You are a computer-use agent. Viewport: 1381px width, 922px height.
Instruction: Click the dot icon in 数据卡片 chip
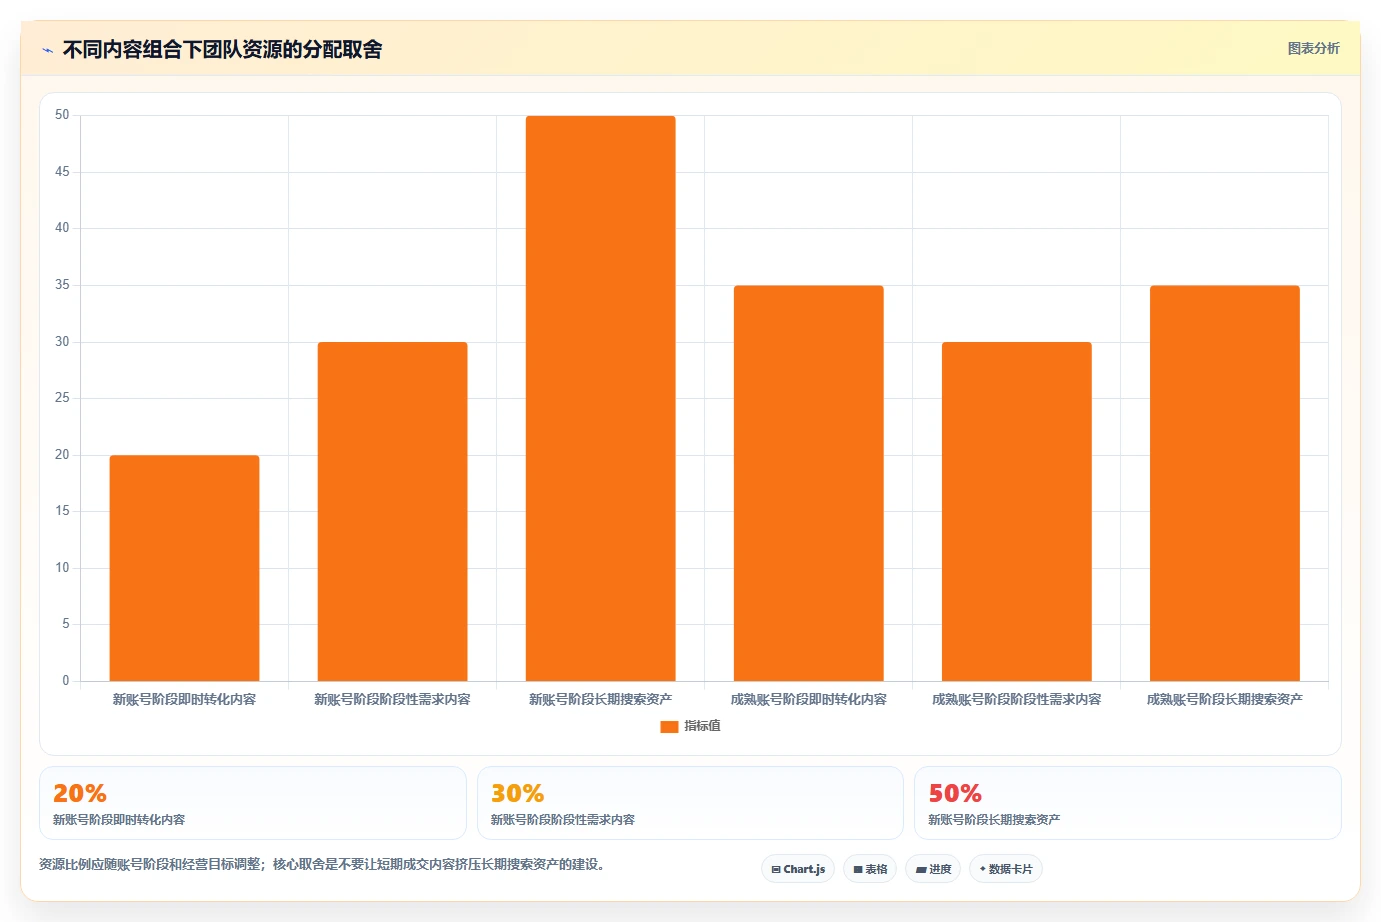(x=982, y=869)
